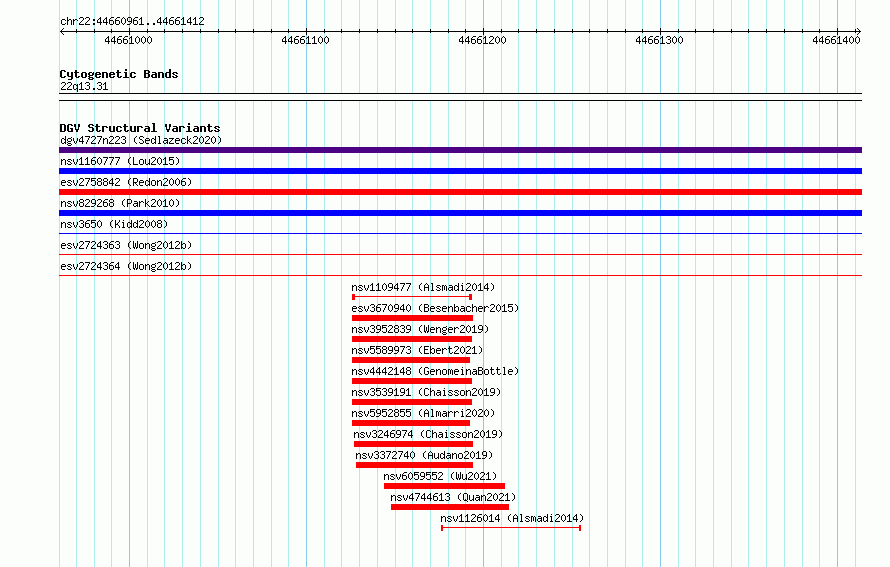Screen dimensions: 890x567
Task: Select the 22q13.31 band label
Action: (84, 86)
